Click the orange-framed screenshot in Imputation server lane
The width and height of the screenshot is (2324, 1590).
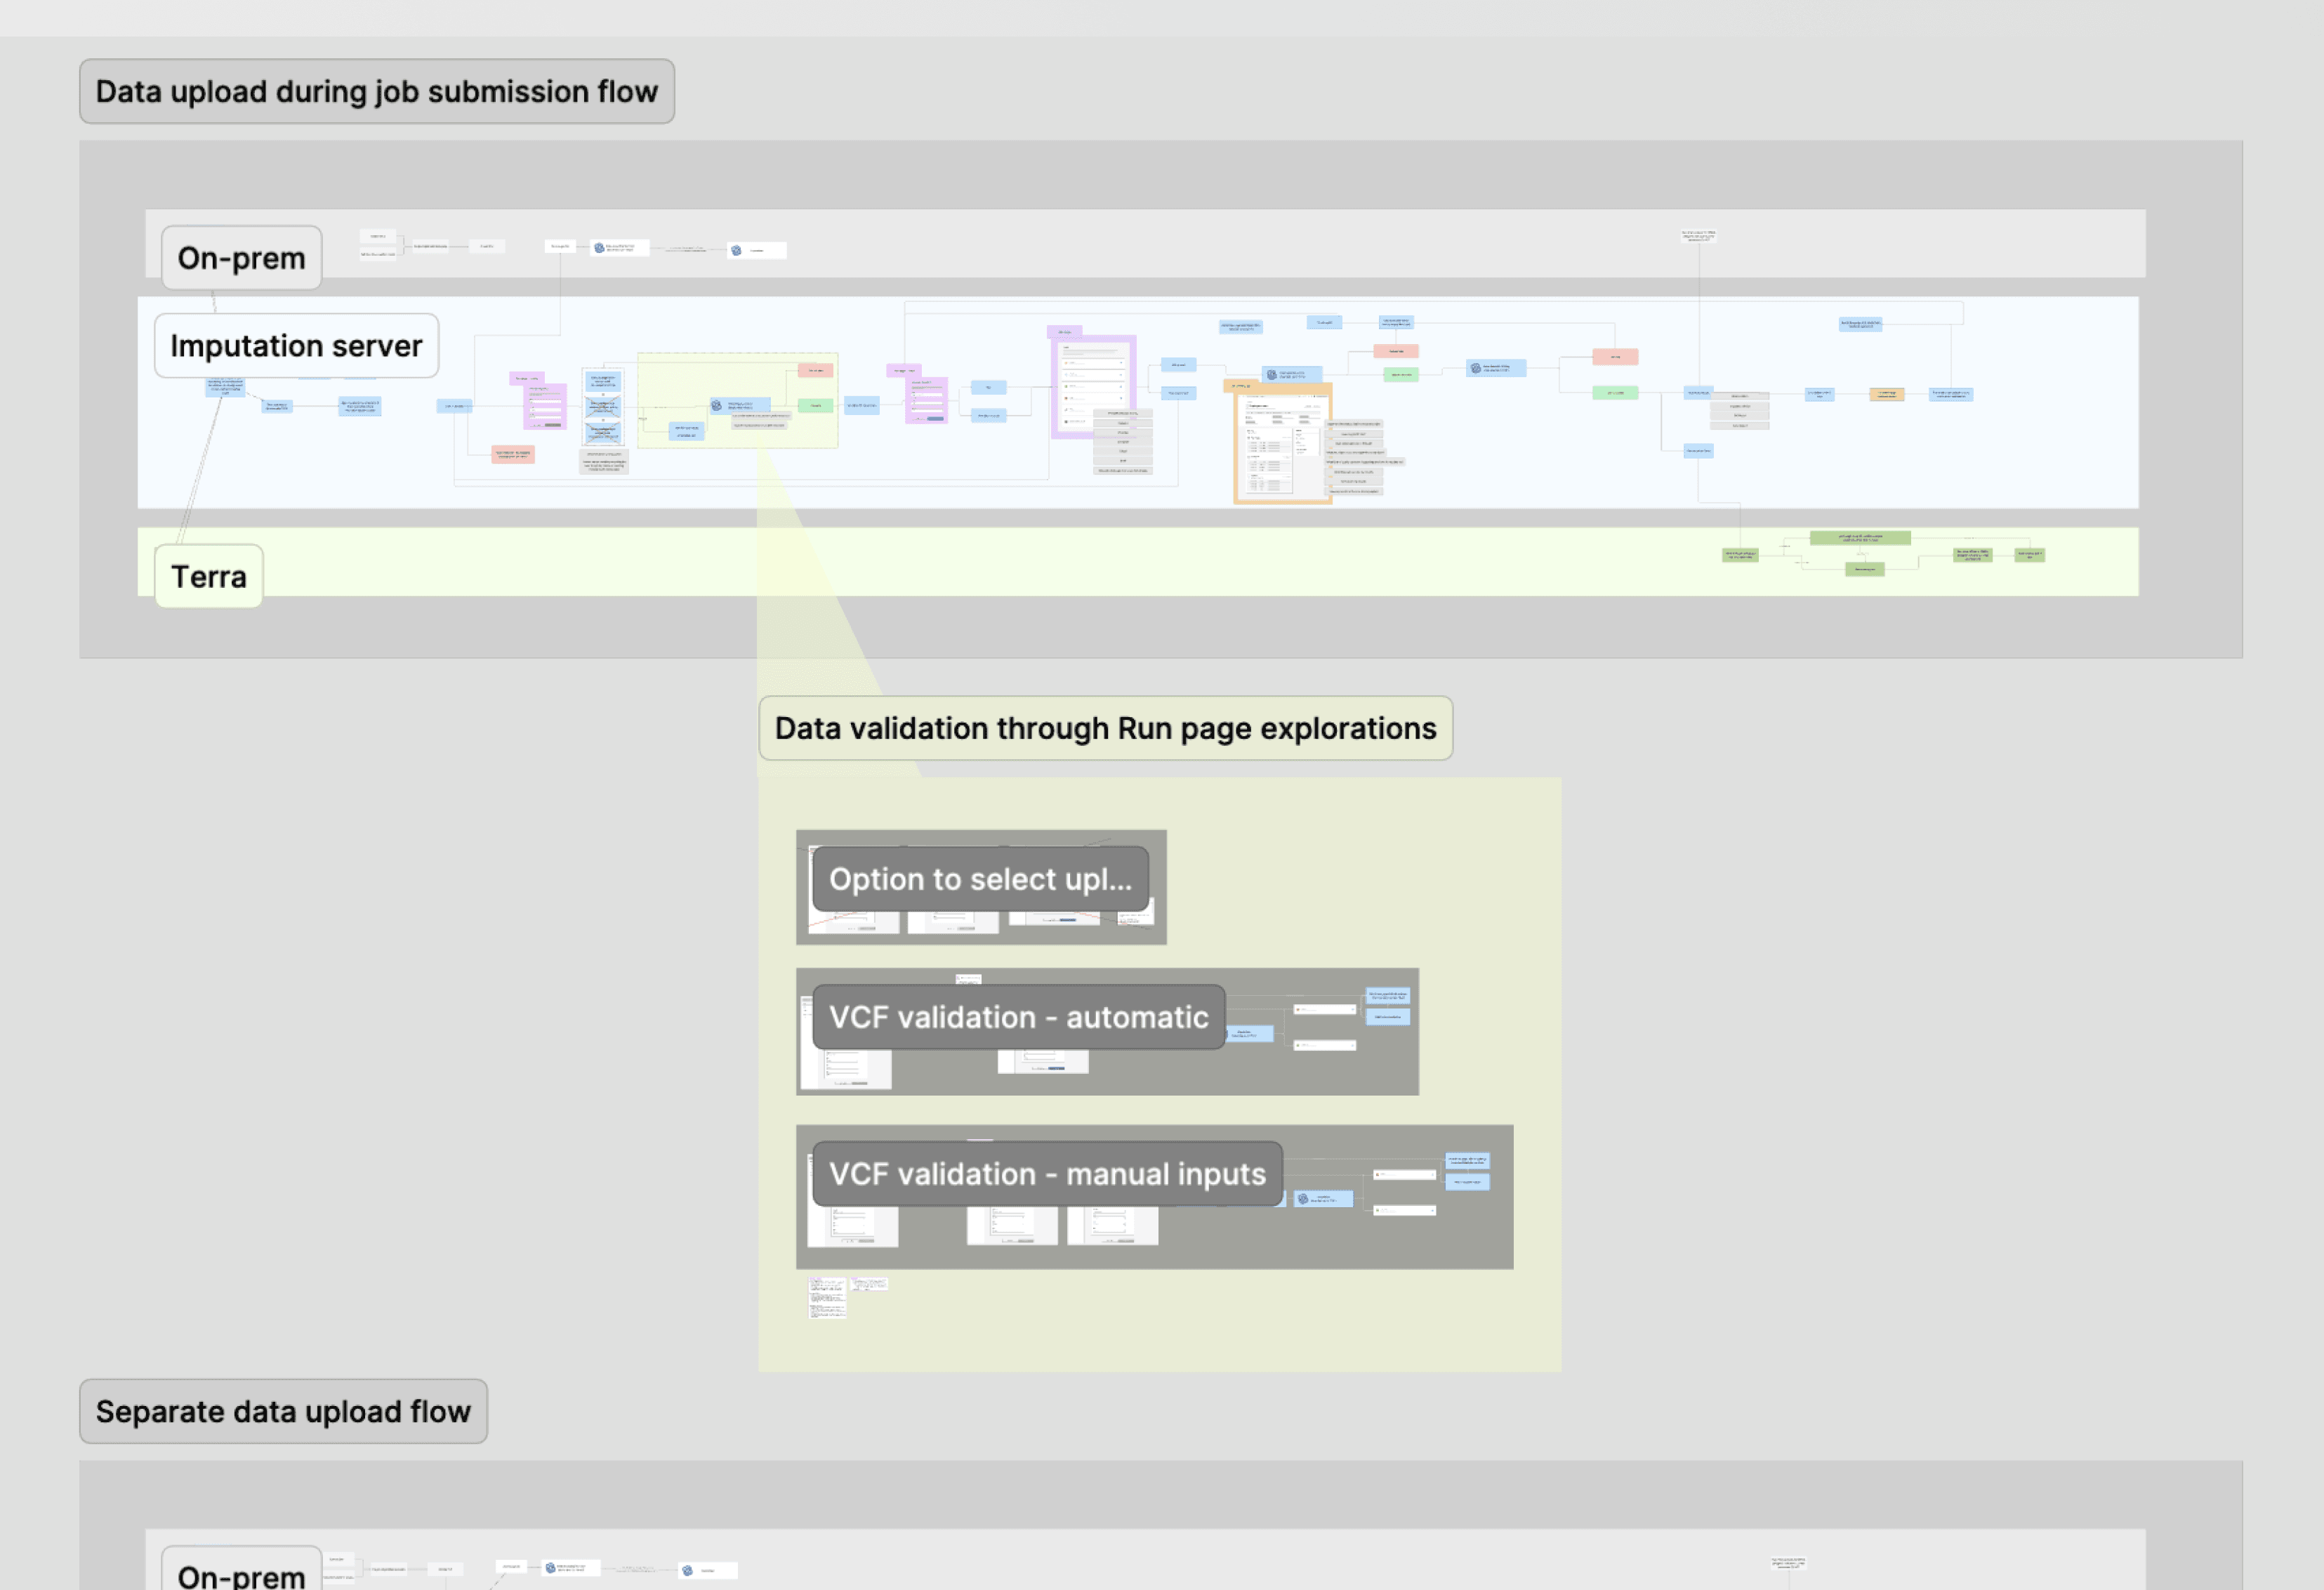[1282, 447]
